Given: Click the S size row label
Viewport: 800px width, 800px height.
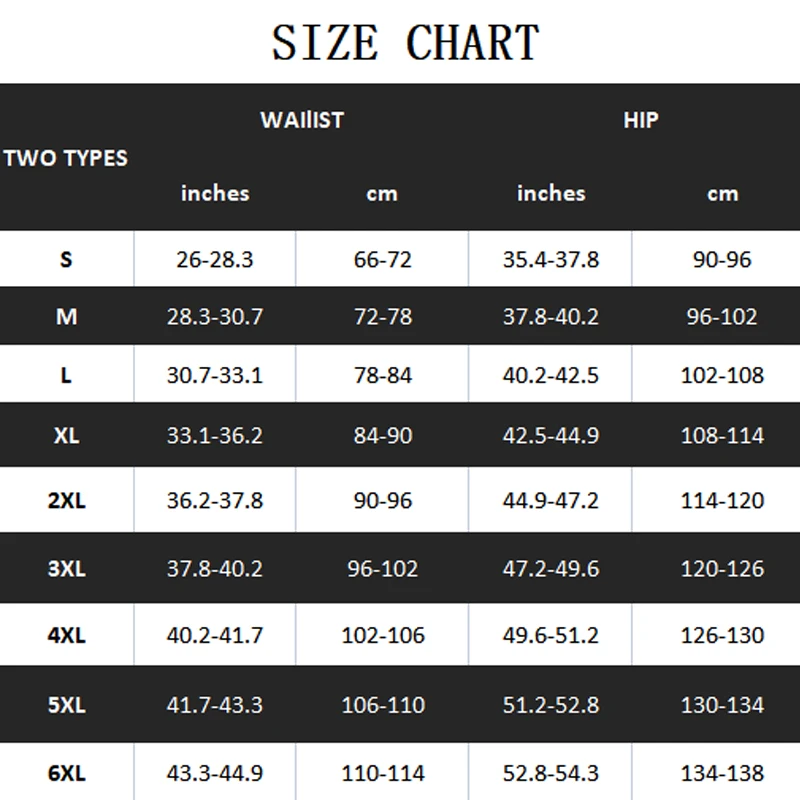Looking at the screenshot, I should [66, 260].
